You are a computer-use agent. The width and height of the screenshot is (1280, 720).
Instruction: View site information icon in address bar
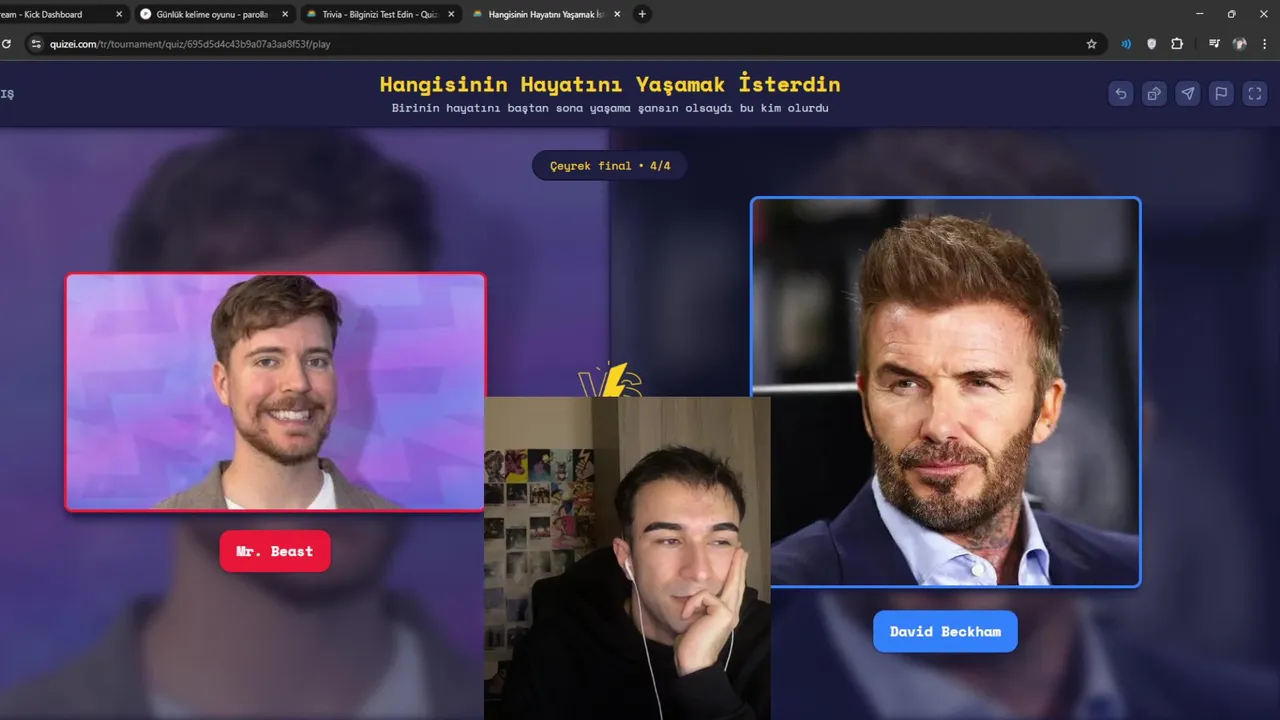(x=36, y=44)
